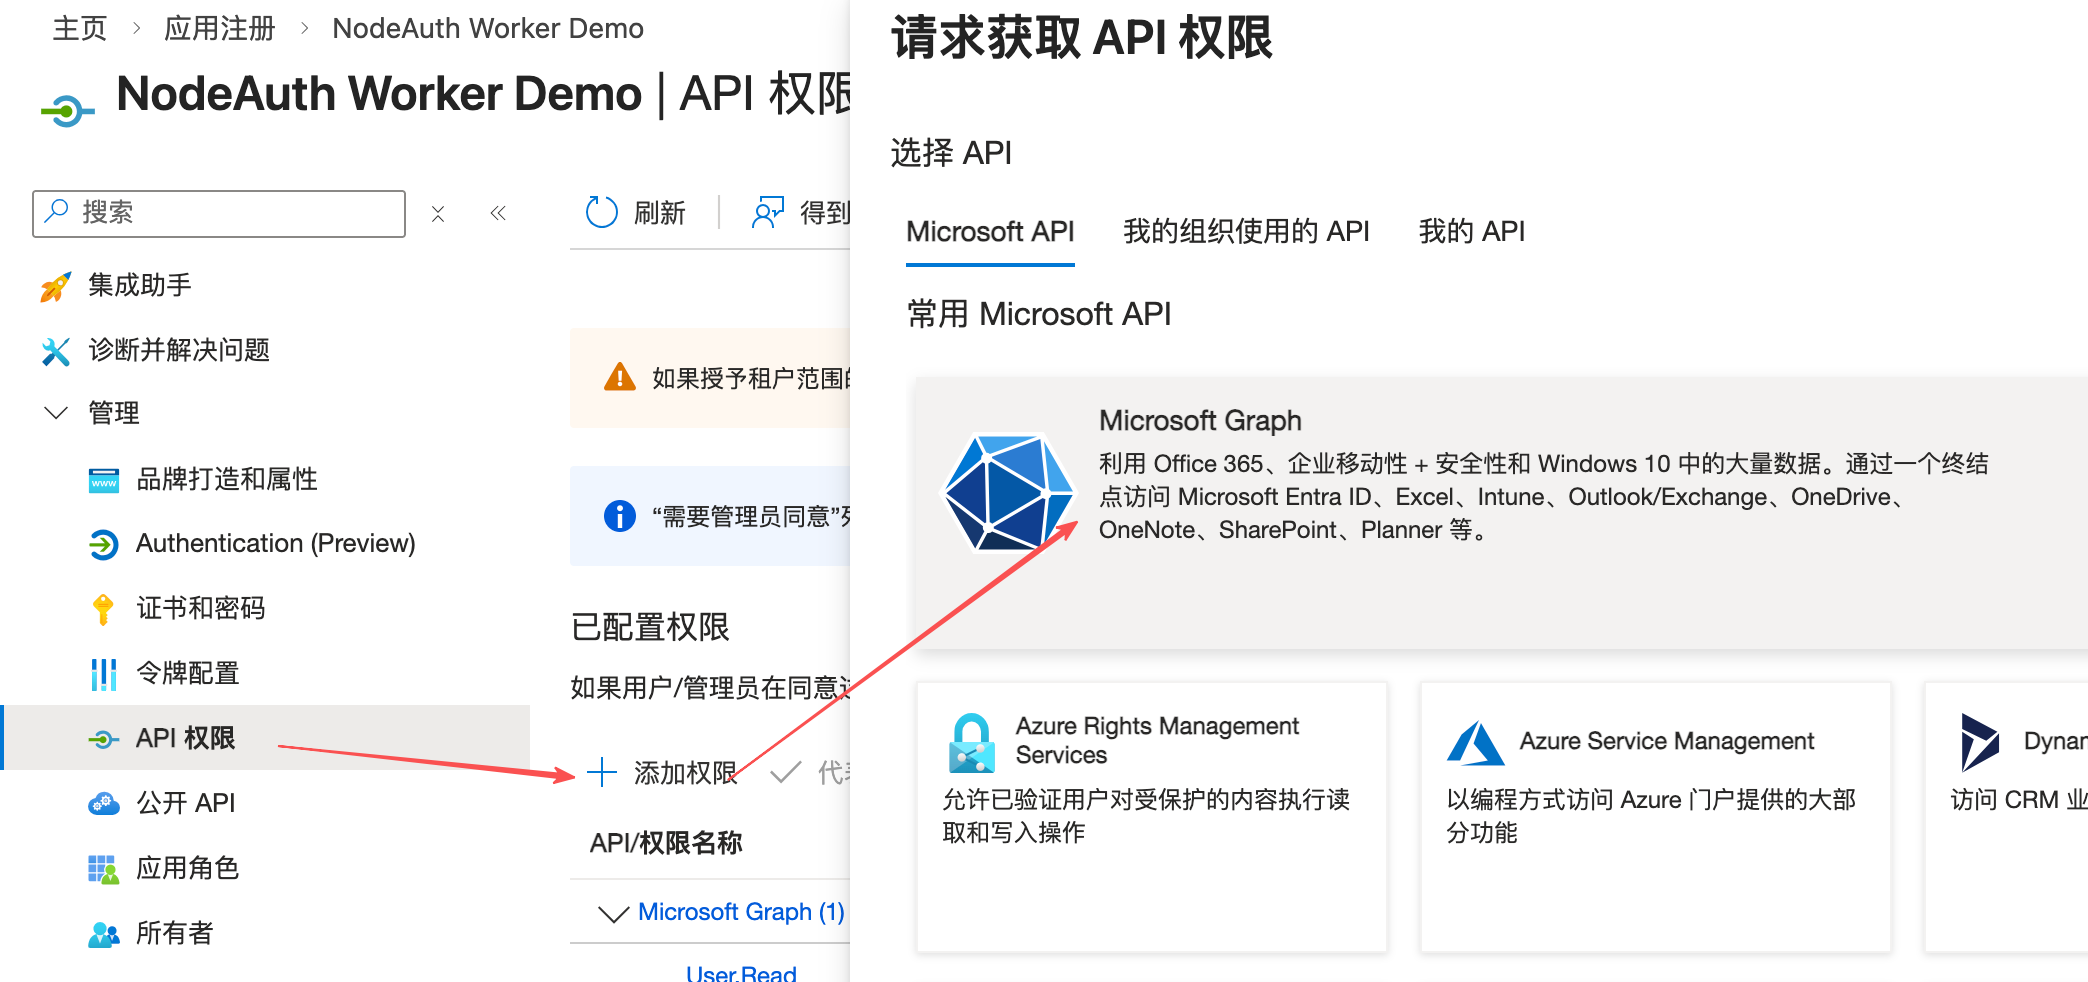Click the 刷新 refresh button
Screen dimensions: 2088x982
coord(636,213)
